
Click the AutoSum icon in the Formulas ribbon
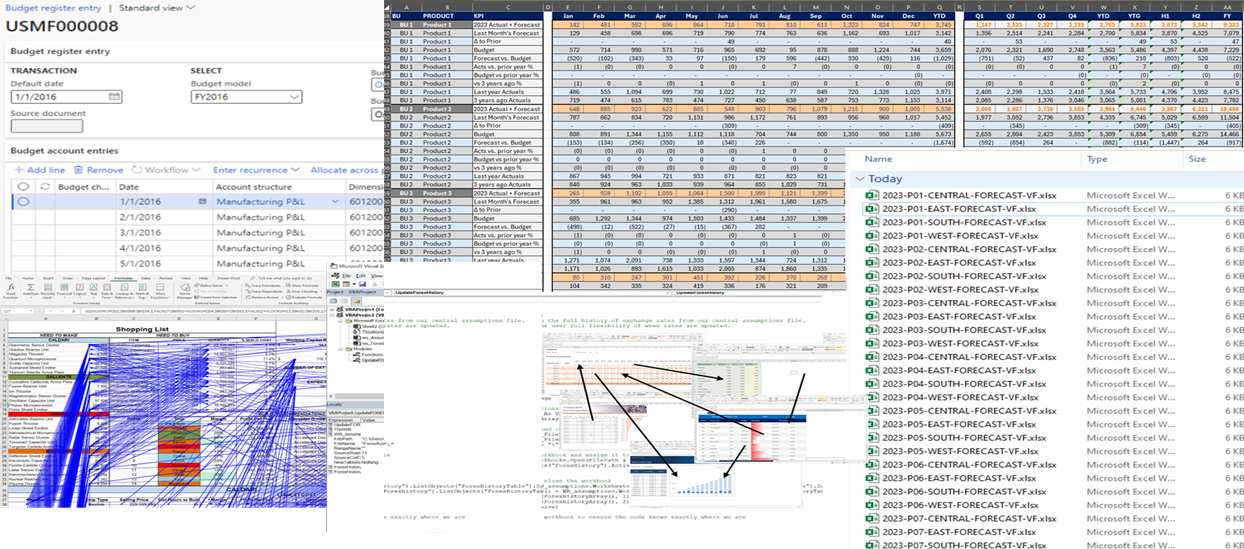coord(31,287)
